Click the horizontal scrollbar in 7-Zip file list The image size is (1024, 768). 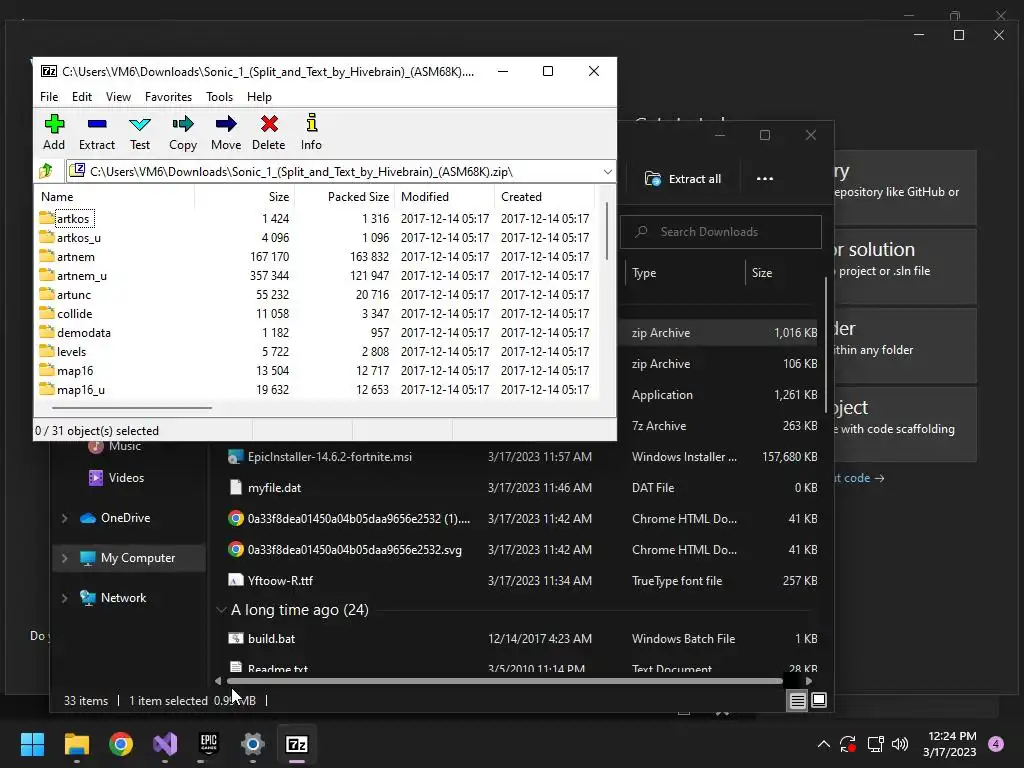(132, 408)
